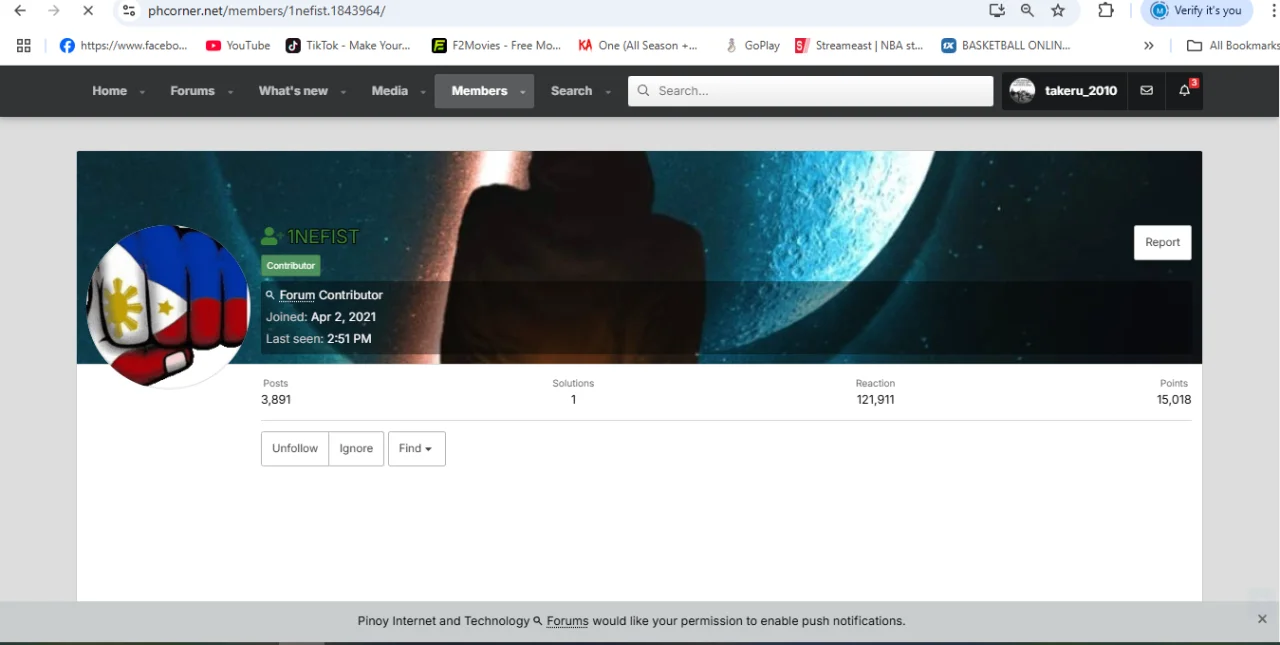Screen dimensions: 1280x645
Task: Open site information icon in address bar
Action: click(x=128, y=10)
